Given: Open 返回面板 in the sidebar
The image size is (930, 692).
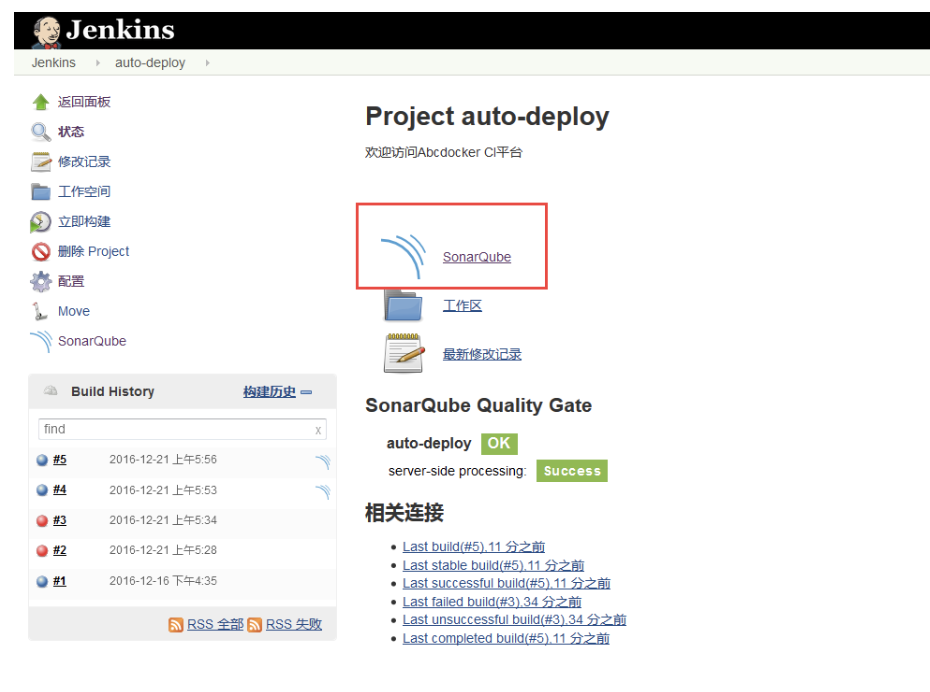Looking at the screenshot, I should click(84, 102).
